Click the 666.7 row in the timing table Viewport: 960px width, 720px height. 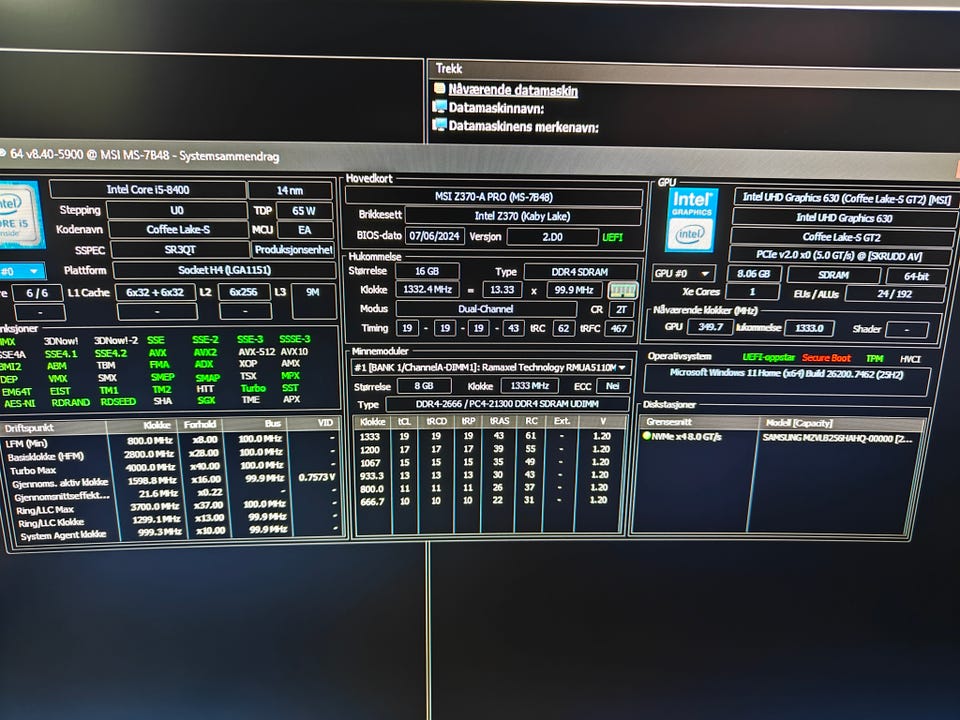(x=488, y=501)
